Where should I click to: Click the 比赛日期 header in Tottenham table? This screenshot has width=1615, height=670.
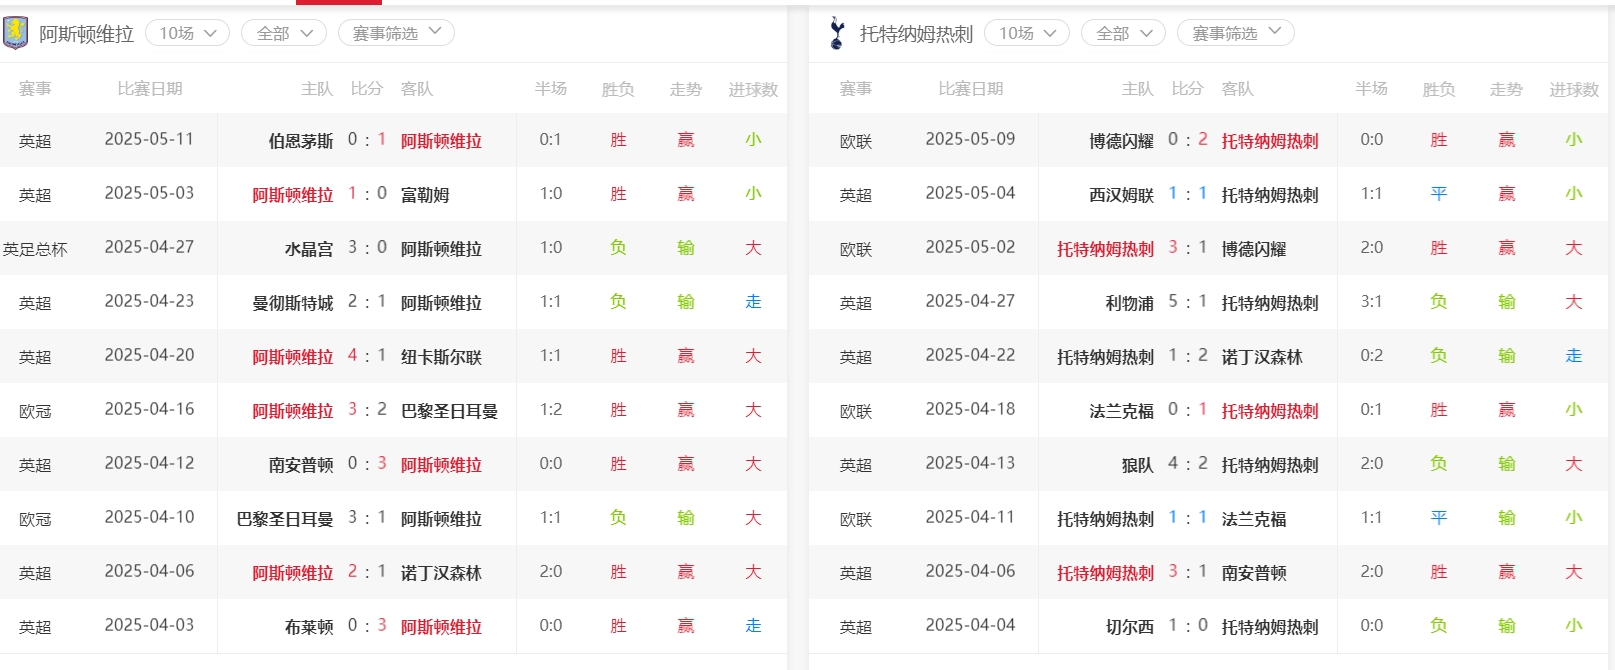point(970,89)
